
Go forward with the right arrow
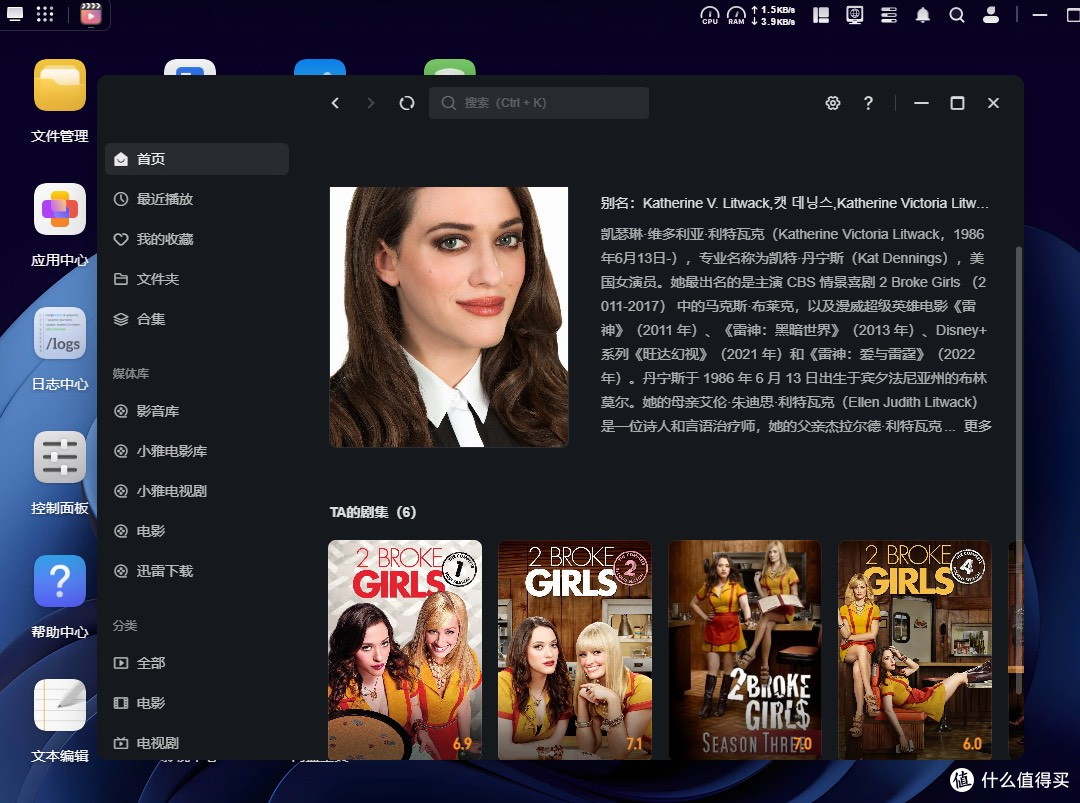[371, 103]
